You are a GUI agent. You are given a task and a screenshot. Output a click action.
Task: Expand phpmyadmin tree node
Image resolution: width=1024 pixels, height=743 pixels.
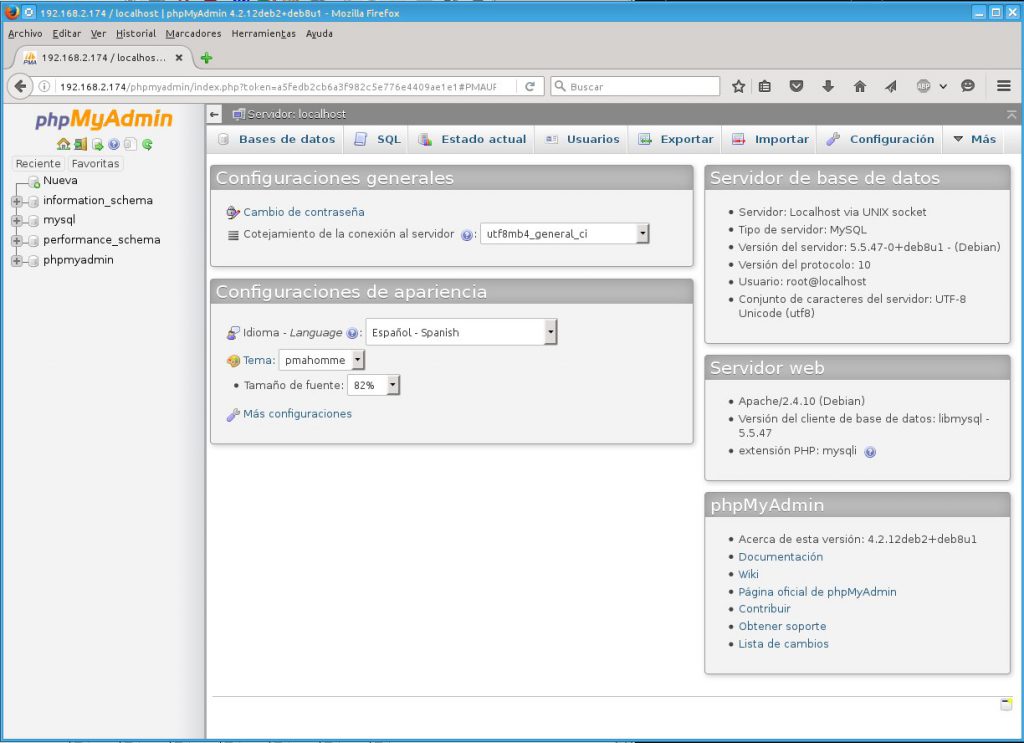tap(17, 261)
